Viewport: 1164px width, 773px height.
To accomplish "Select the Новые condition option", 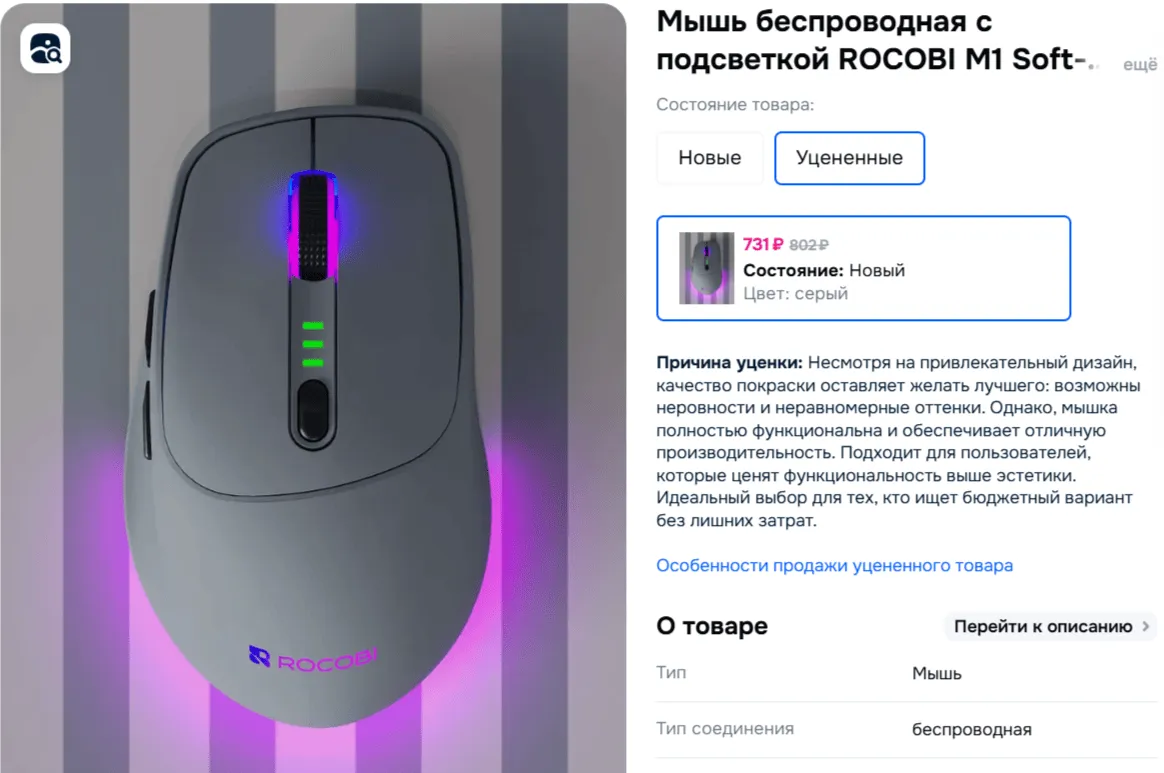I will (x=709, y=157).
